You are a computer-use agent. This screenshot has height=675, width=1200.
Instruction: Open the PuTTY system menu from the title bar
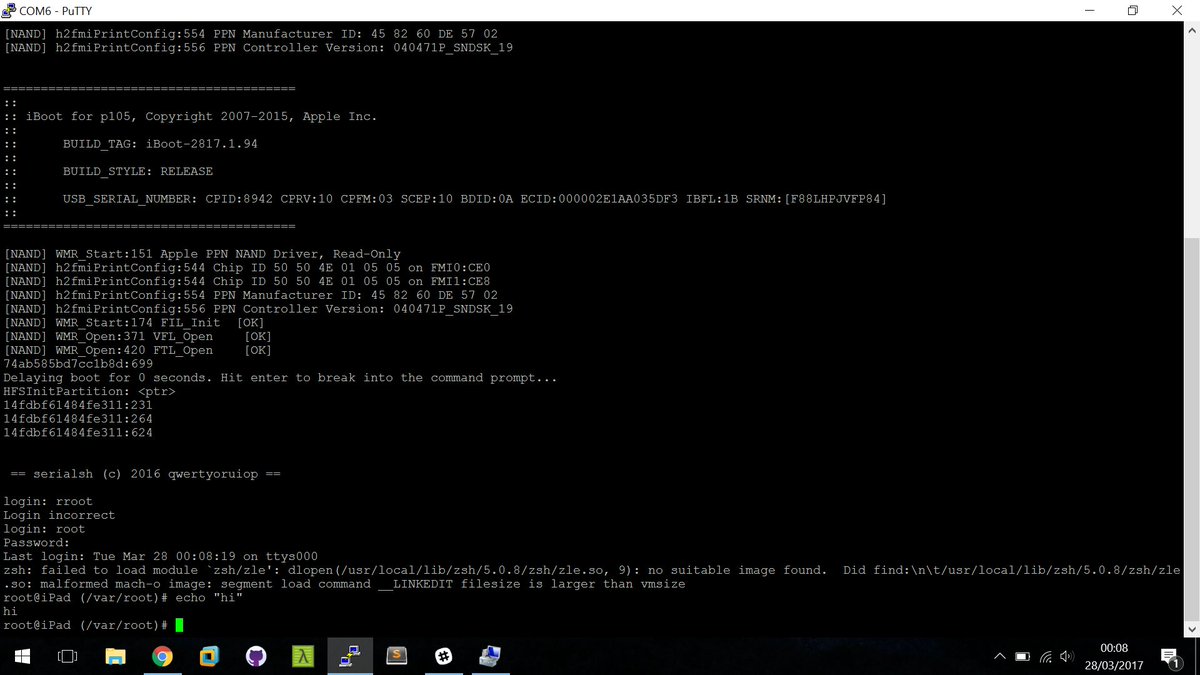click(x=10, y=10)
